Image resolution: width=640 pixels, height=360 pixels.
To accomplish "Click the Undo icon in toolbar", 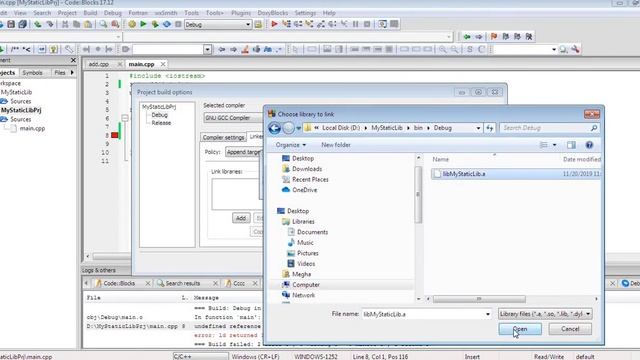I will tap(38, 24).
